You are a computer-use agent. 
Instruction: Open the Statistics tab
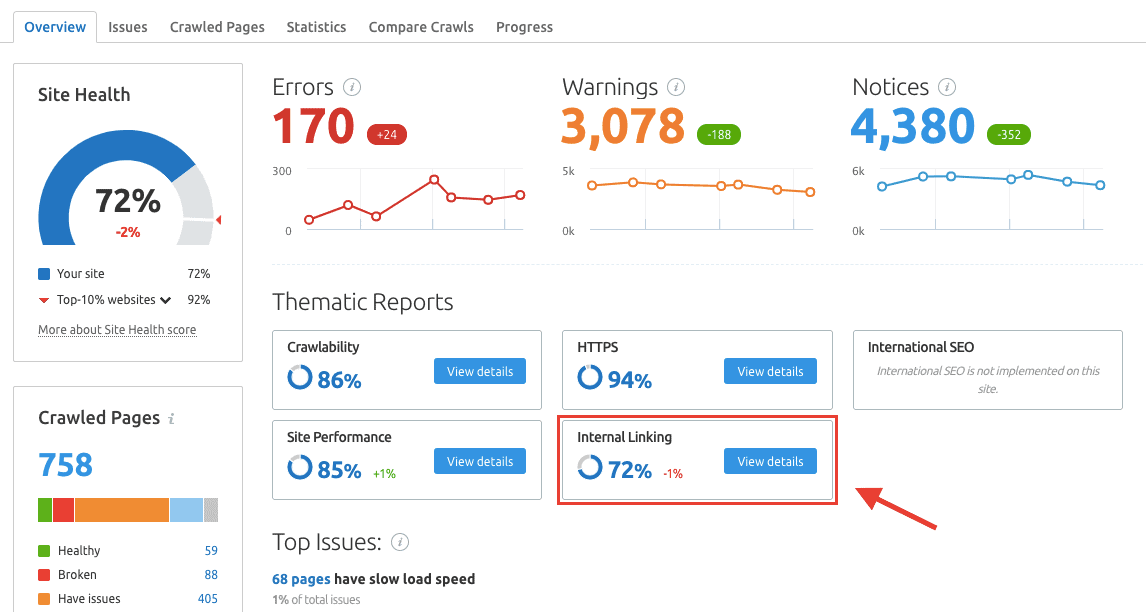click(316, 27)
